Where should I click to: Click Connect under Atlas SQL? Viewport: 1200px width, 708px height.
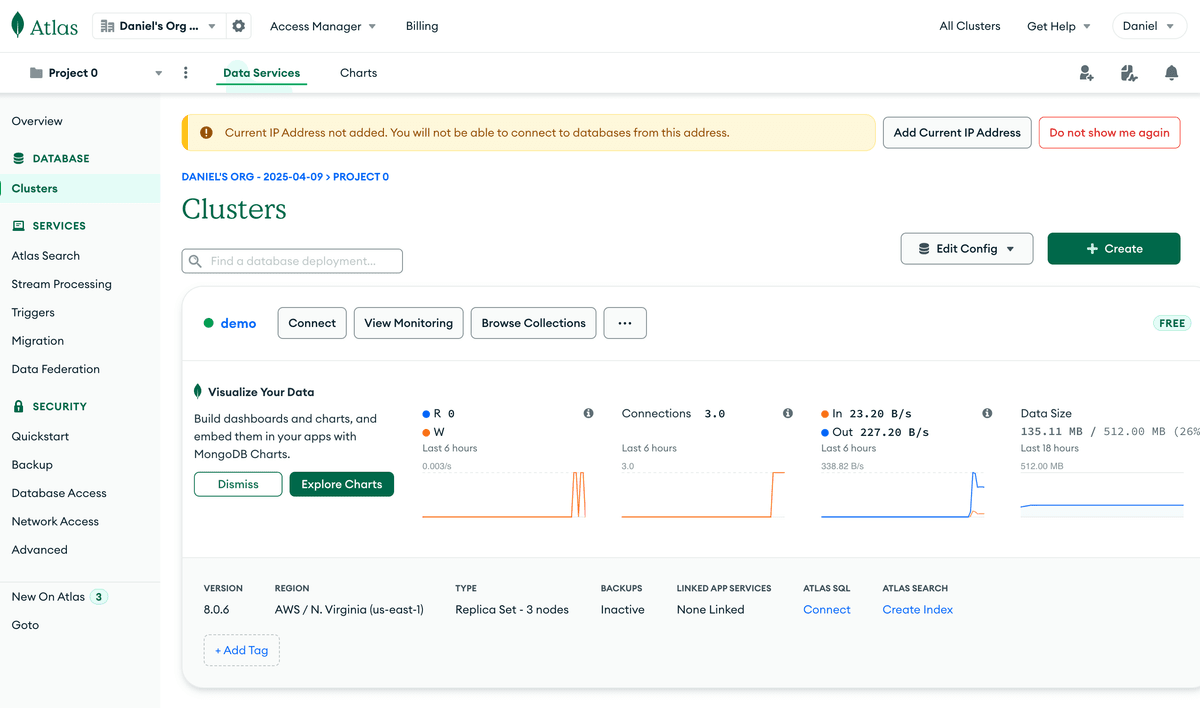[826, 609]
